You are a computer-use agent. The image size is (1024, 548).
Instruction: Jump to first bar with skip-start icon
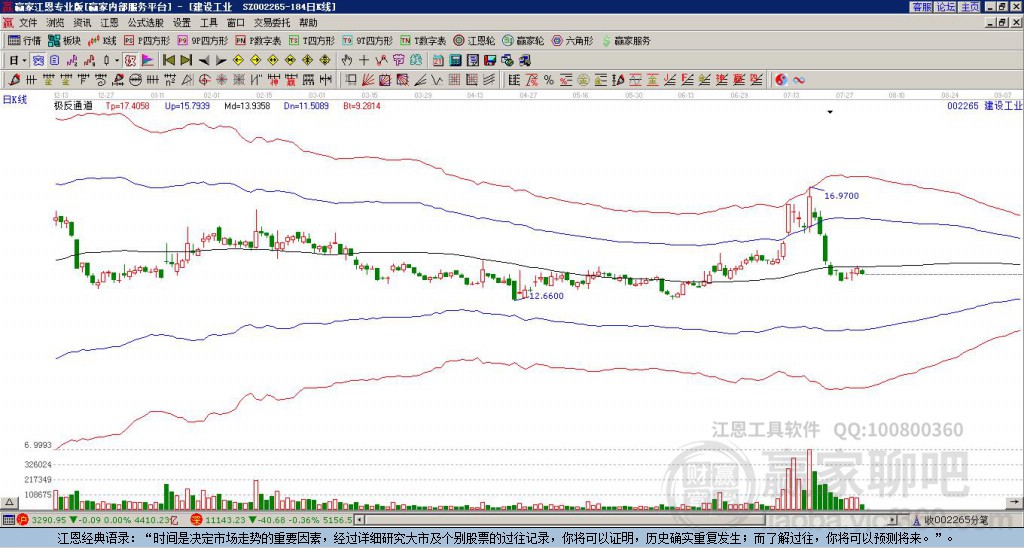tap(168, 61)
